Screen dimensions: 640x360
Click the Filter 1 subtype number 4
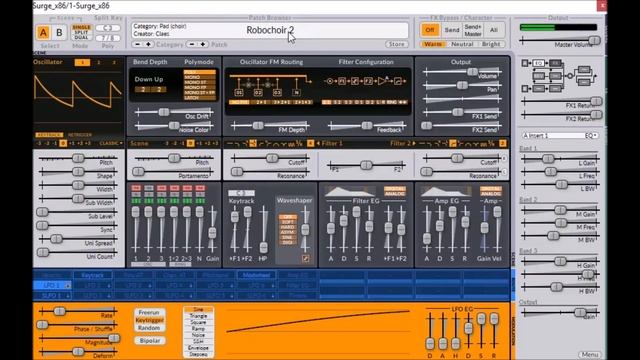point(310,143)
